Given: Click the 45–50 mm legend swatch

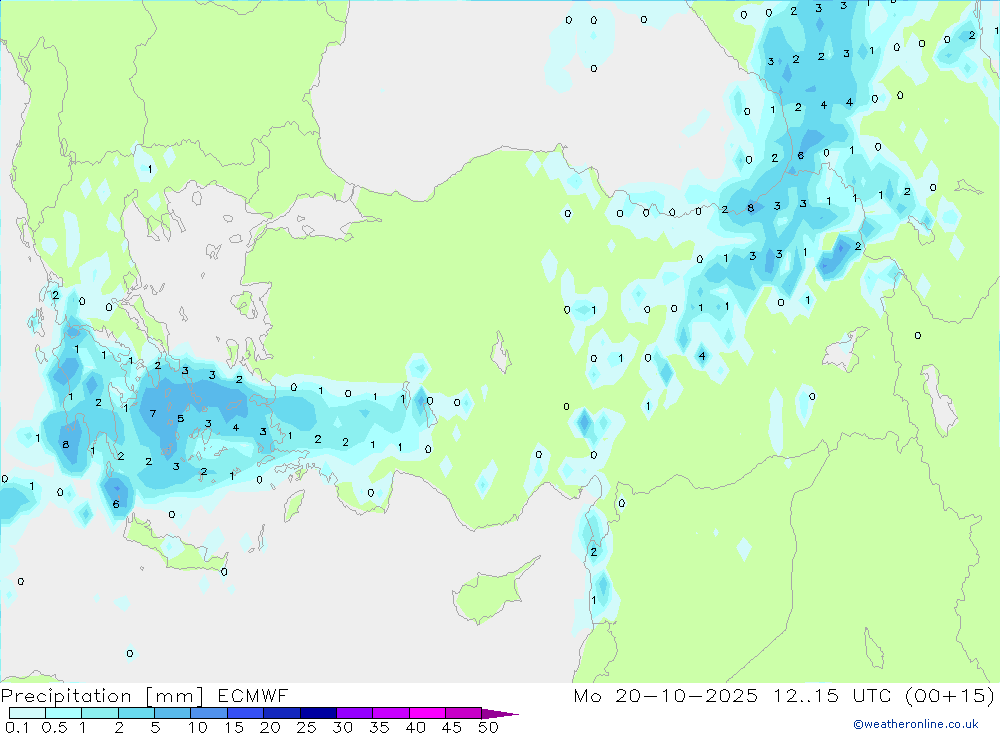Looking at the screenshot, I should pyautogui.click(x=464, y=713).
